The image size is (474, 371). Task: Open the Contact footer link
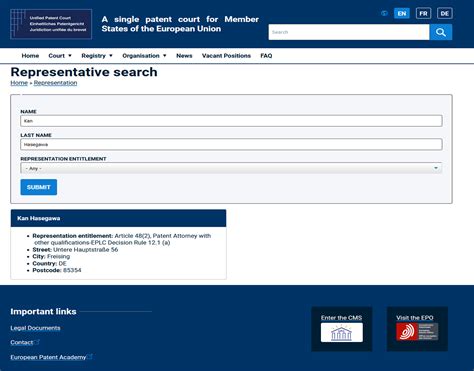tap(22, 342)
